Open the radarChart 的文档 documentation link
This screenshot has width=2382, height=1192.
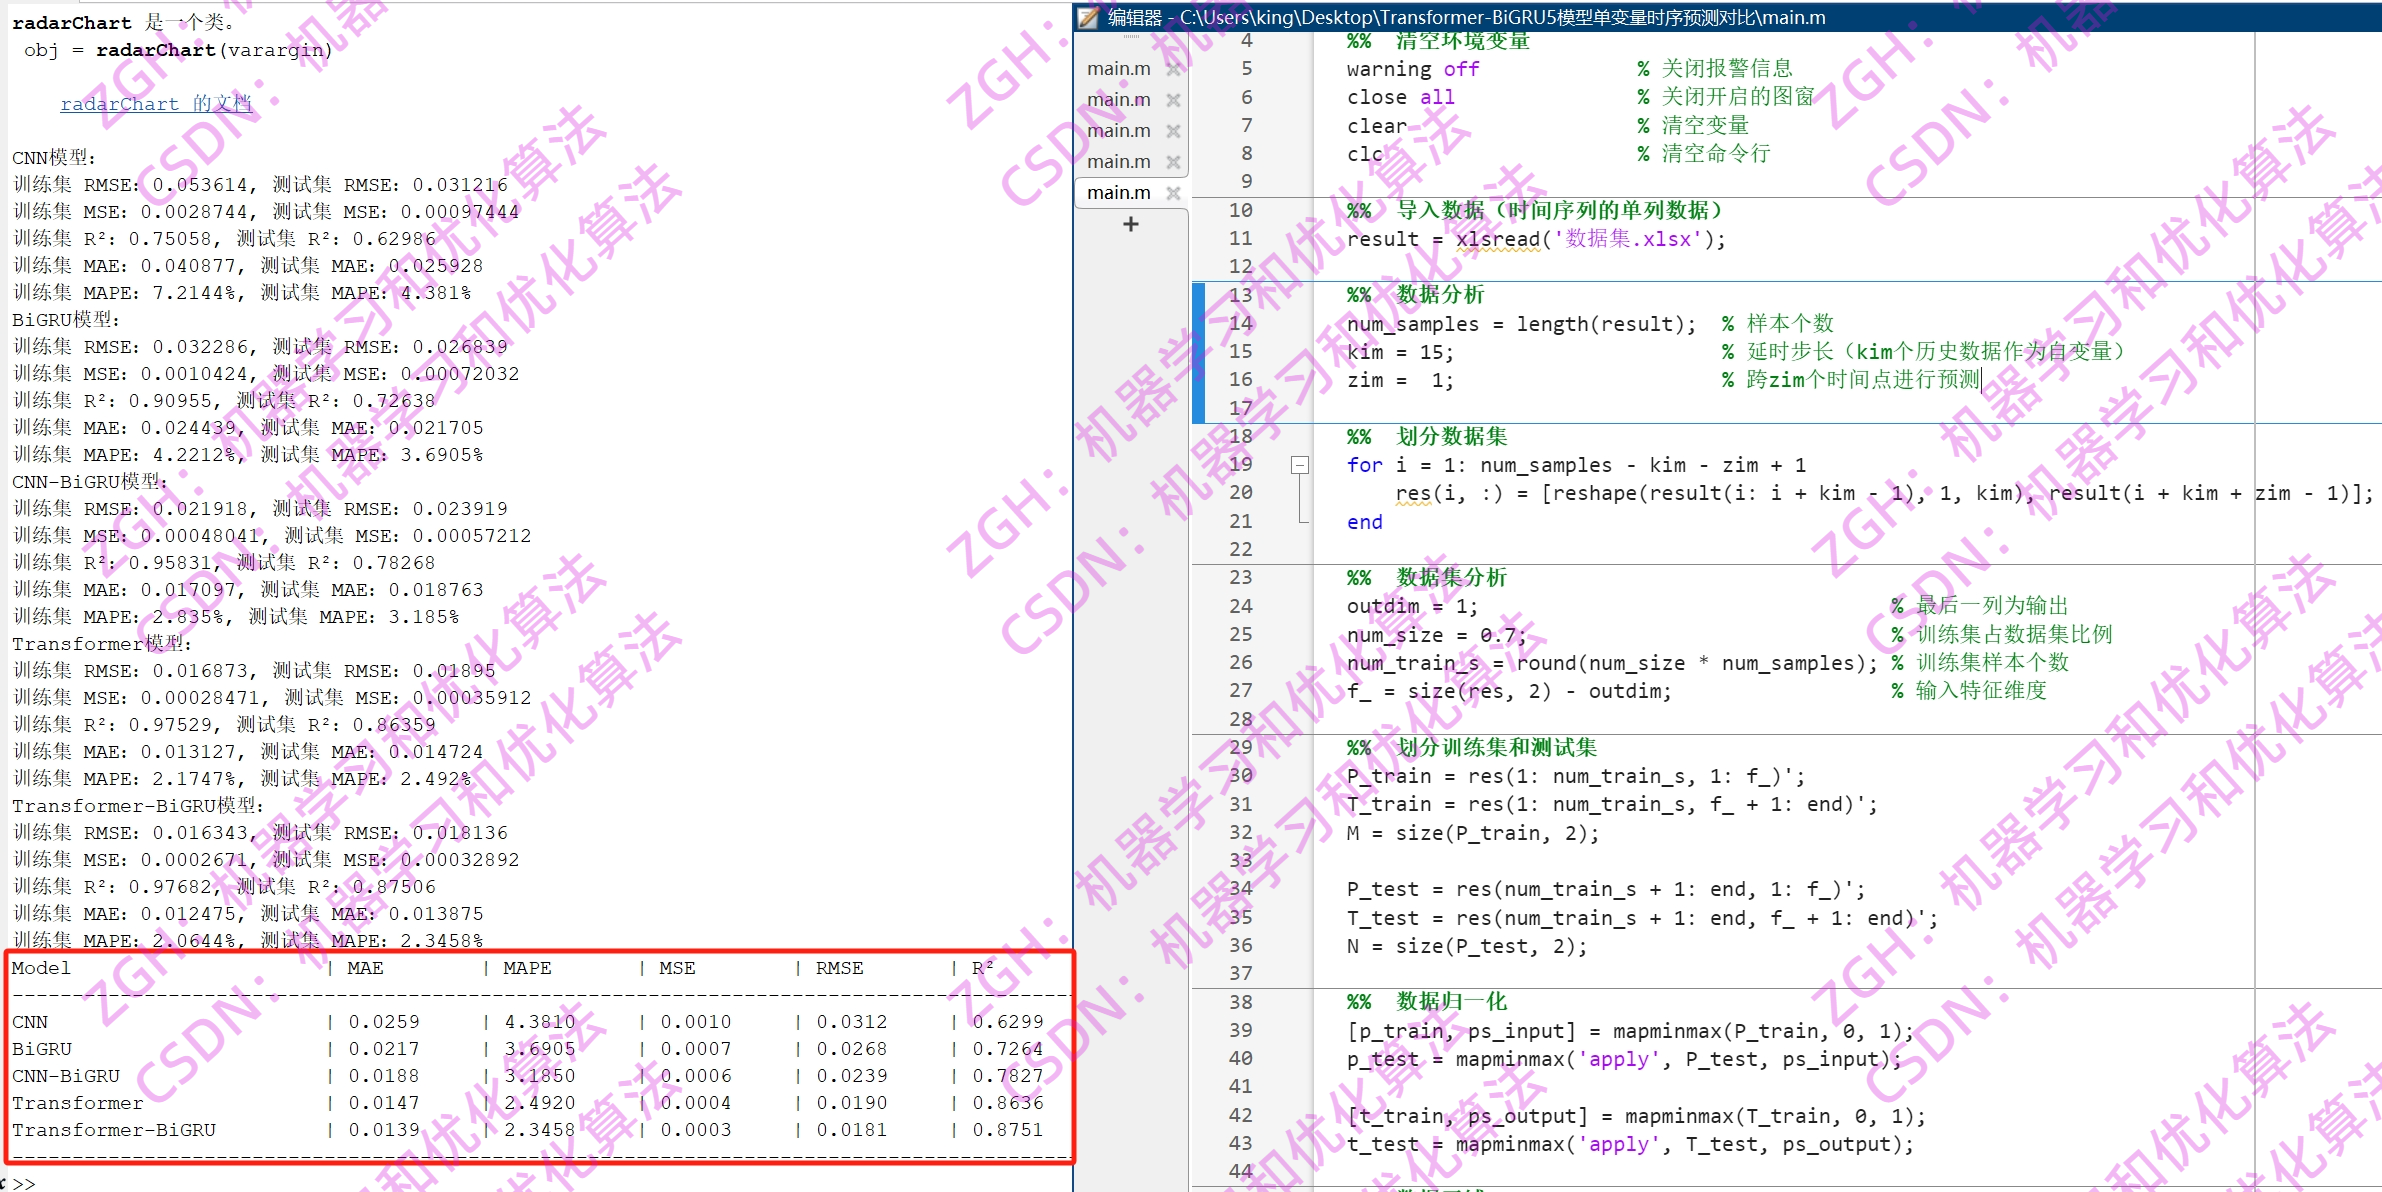[x=155, y=103]
